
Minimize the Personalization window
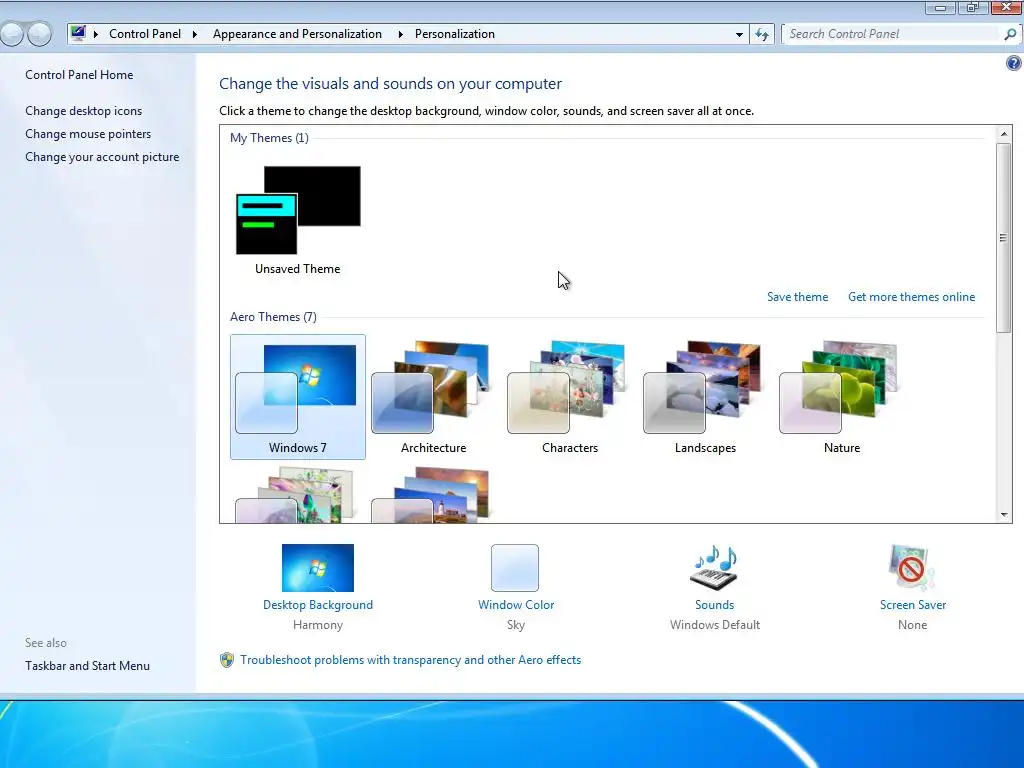click(940, 8)
